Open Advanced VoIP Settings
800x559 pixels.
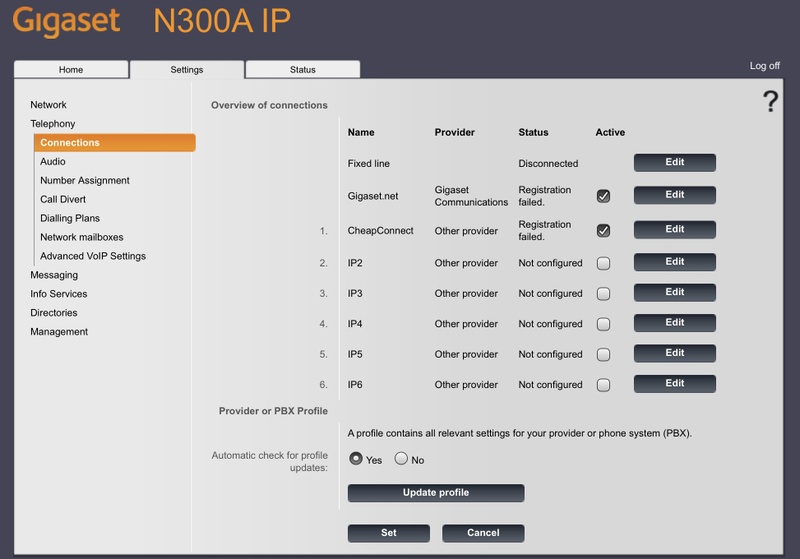click(93, 256)
